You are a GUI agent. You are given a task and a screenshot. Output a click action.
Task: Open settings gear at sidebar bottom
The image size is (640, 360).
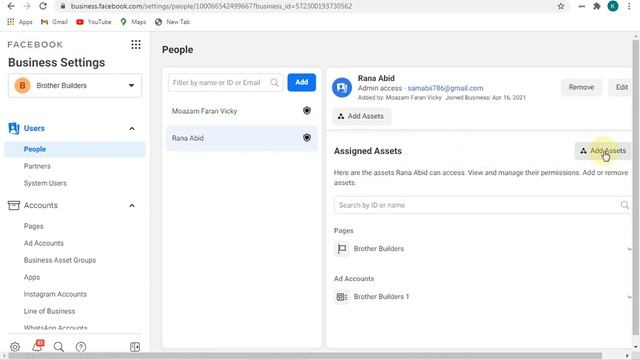pos(15,347)
